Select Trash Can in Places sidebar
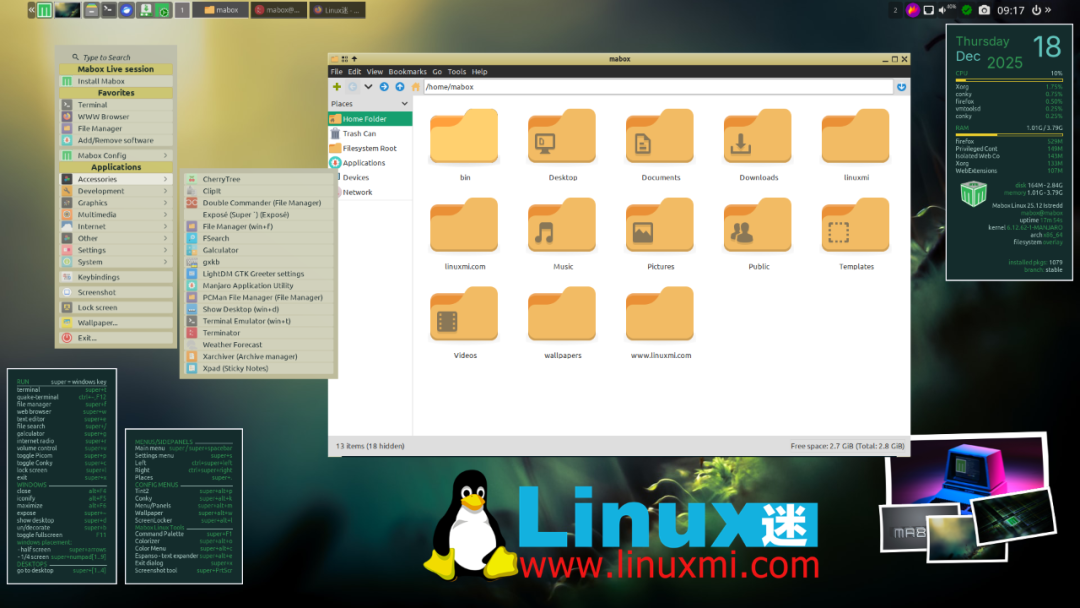The image size is (1080, 608). click(x=370, y=134)
